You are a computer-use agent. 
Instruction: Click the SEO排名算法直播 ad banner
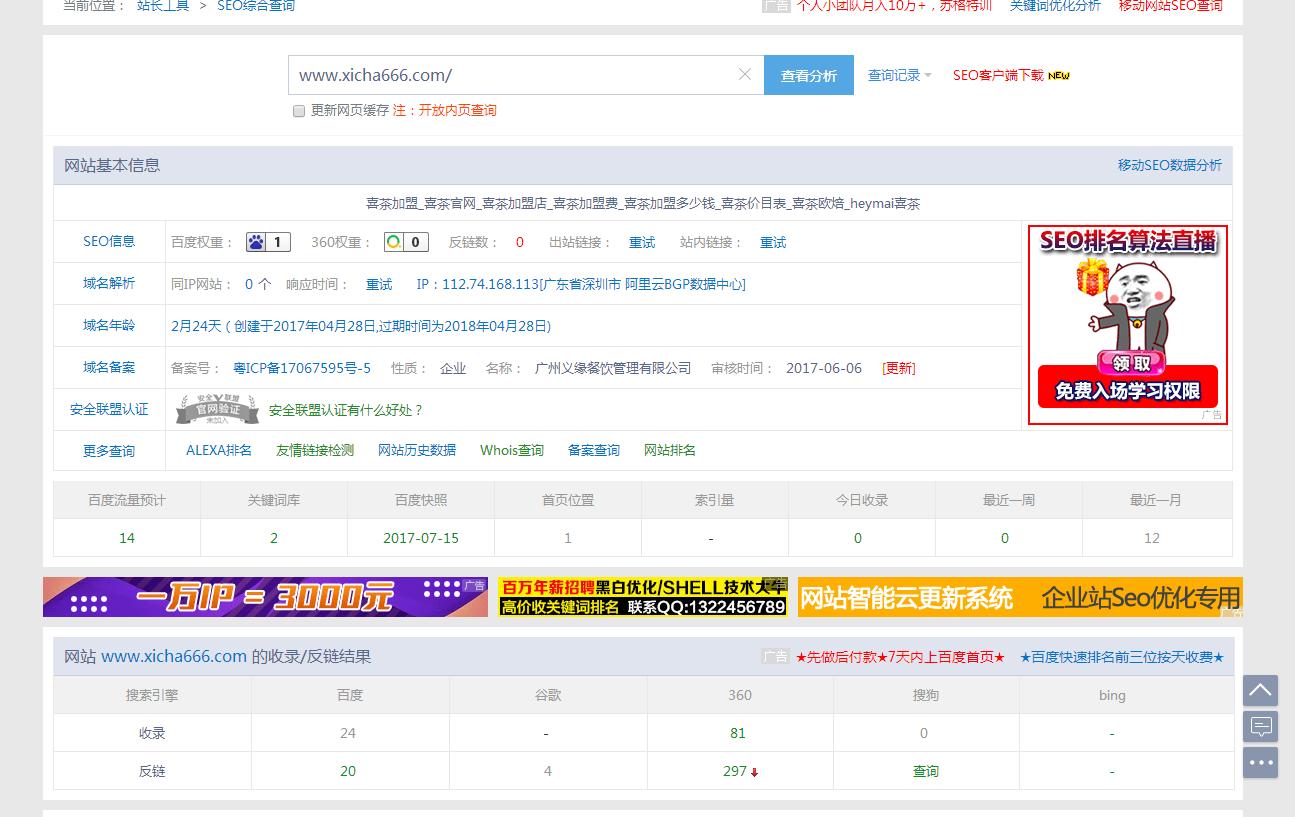pyautogui.click(x=1128, y=325)
